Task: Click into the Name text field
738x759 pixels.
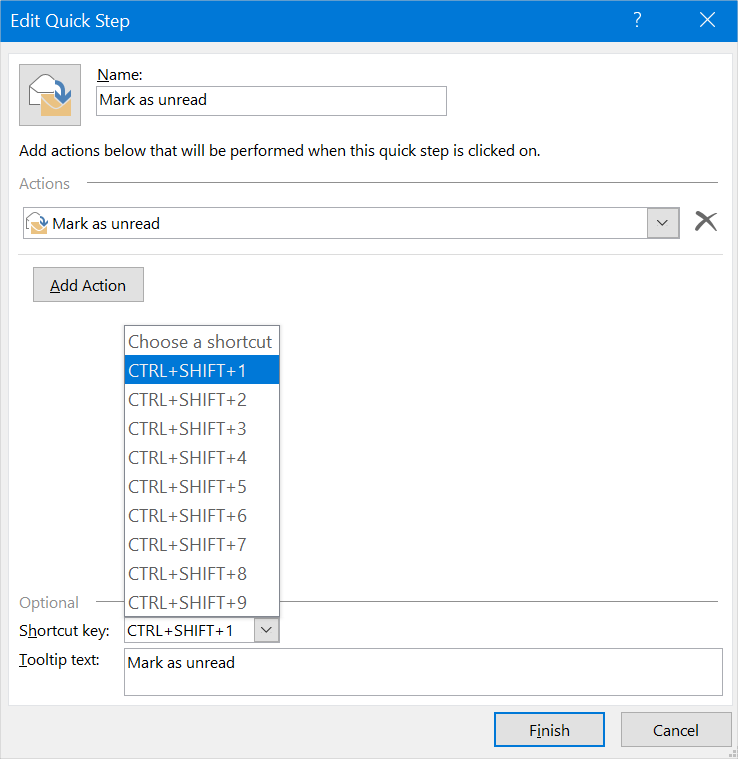Action: [271, 100]
